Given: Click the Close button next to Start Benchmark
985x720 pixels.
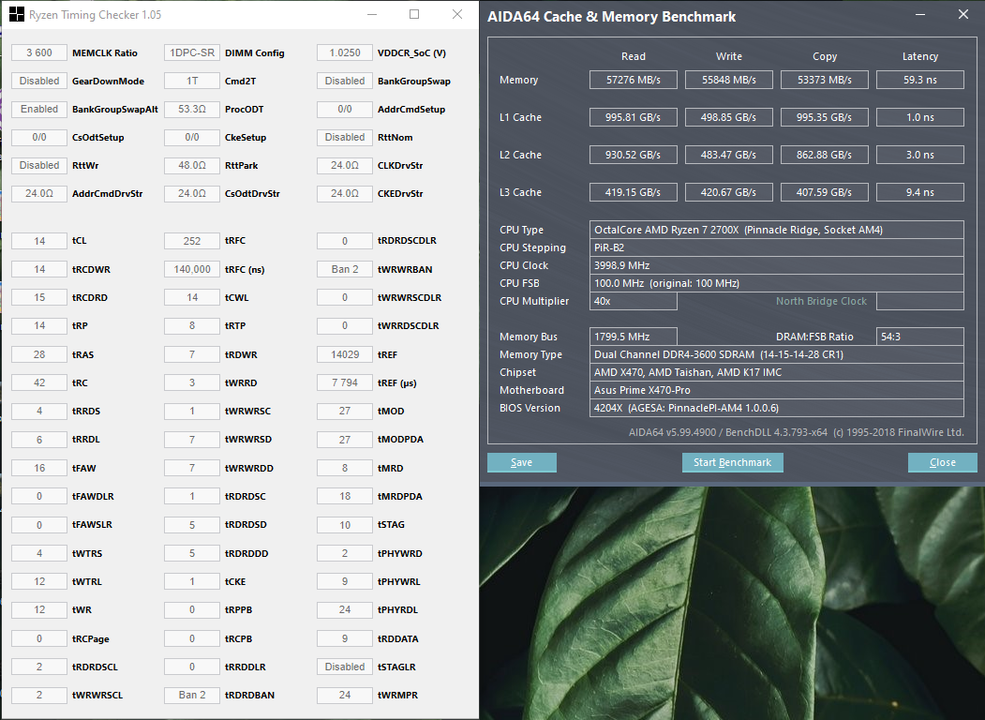Looking at the screenshot, I should (x=942, y=462).
